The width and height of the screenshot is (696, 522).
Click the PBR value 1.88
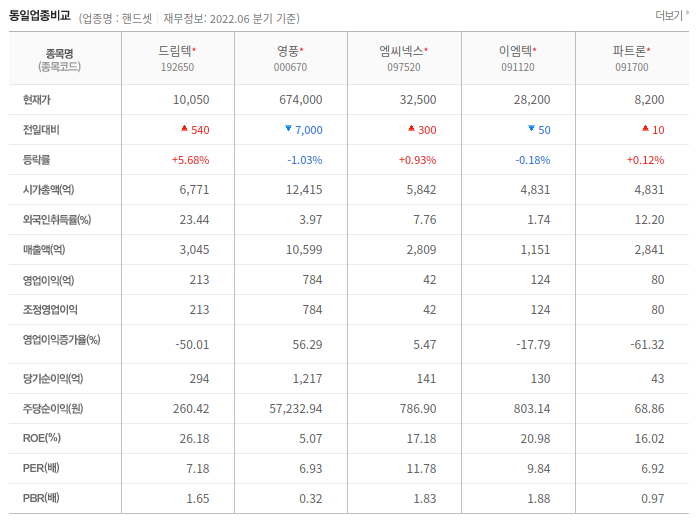[x=538, y=498]
